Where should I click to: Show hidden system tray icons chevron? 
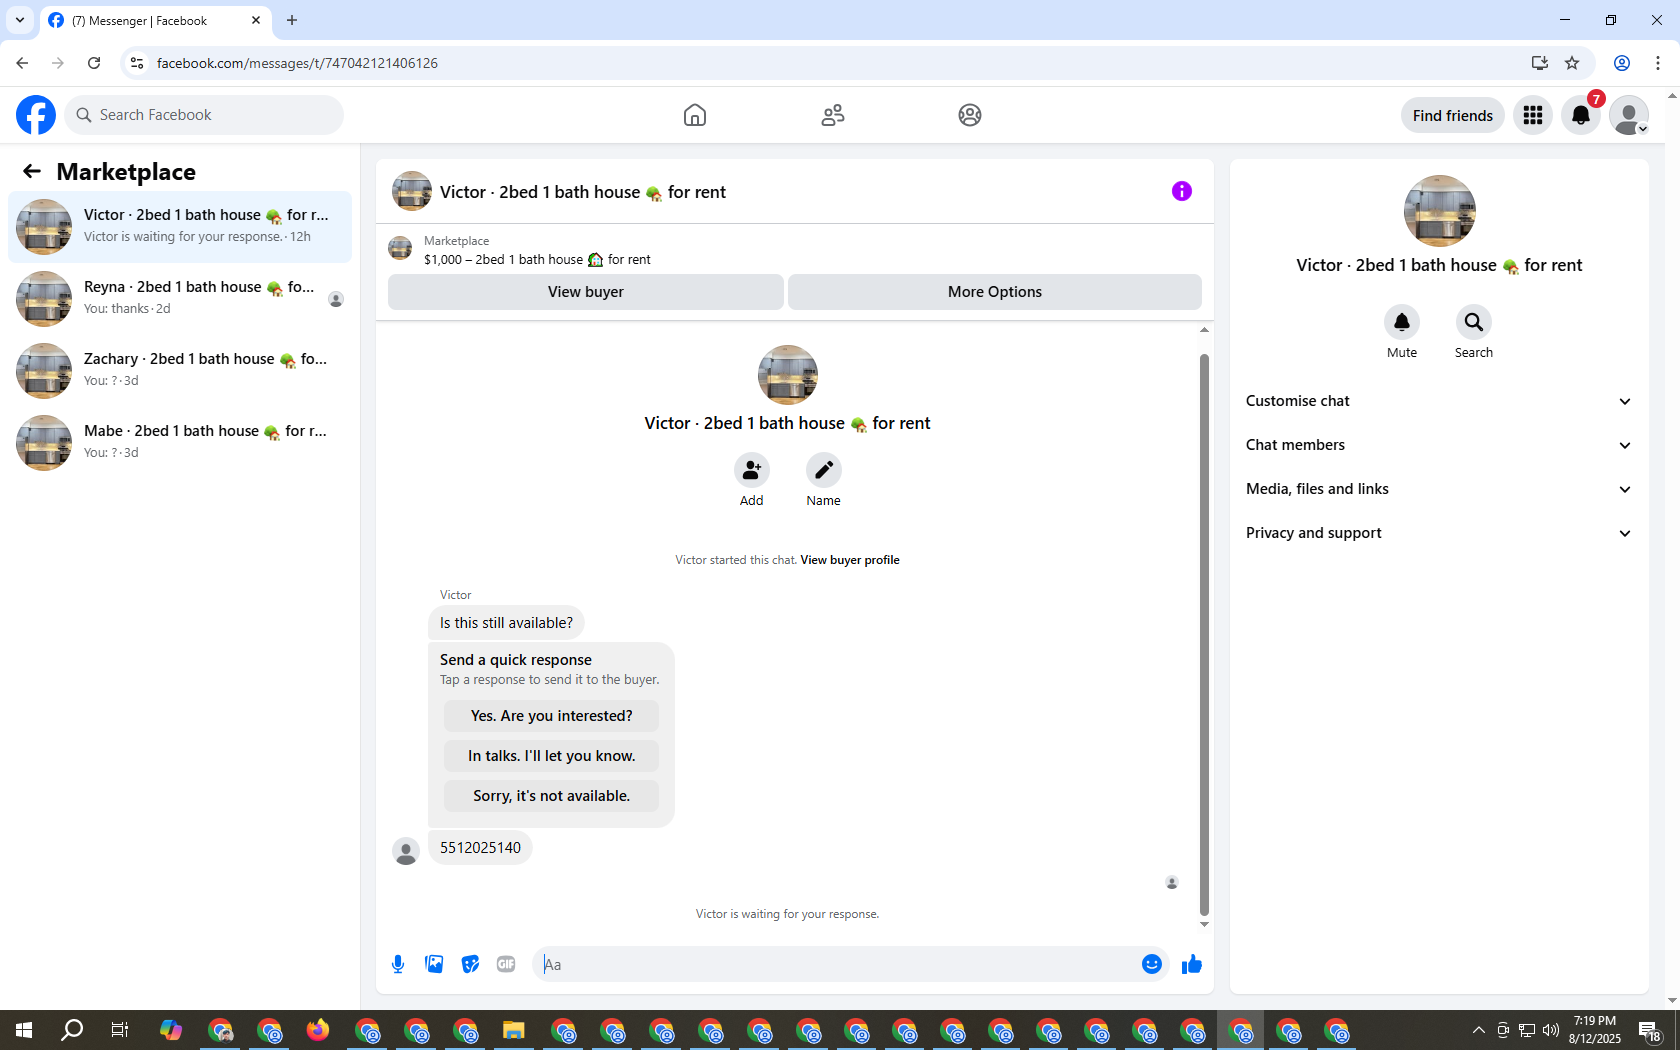pyautogui.click(x=1478, y=1030)
